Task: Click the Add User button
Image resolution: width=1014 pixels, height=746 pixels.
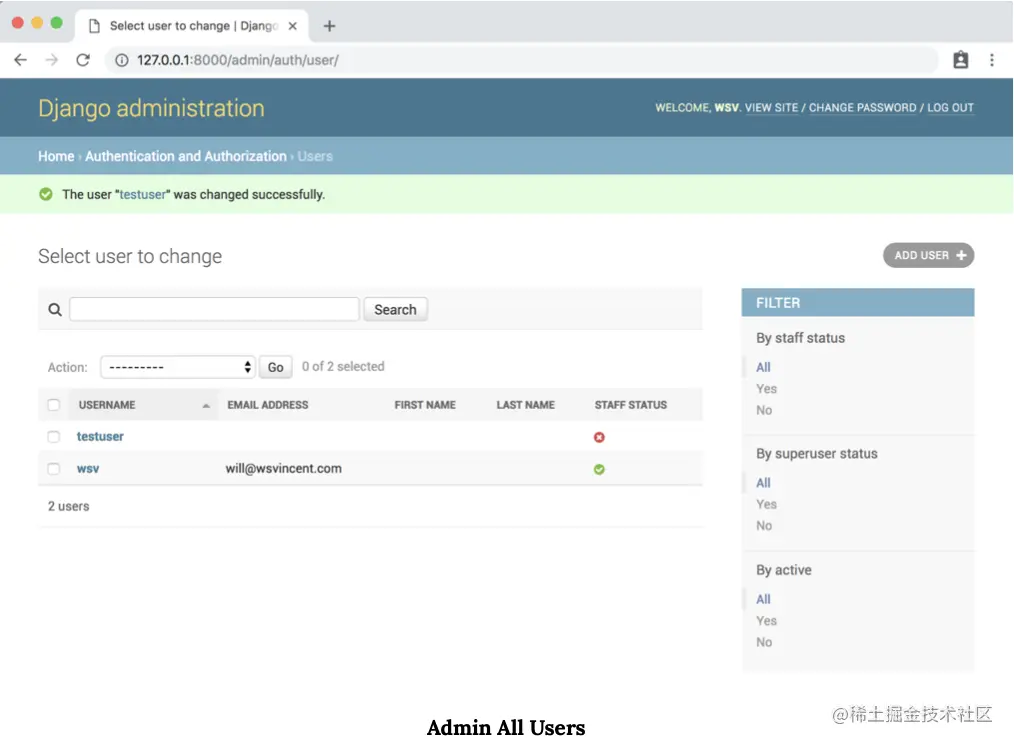Action: 928,255
